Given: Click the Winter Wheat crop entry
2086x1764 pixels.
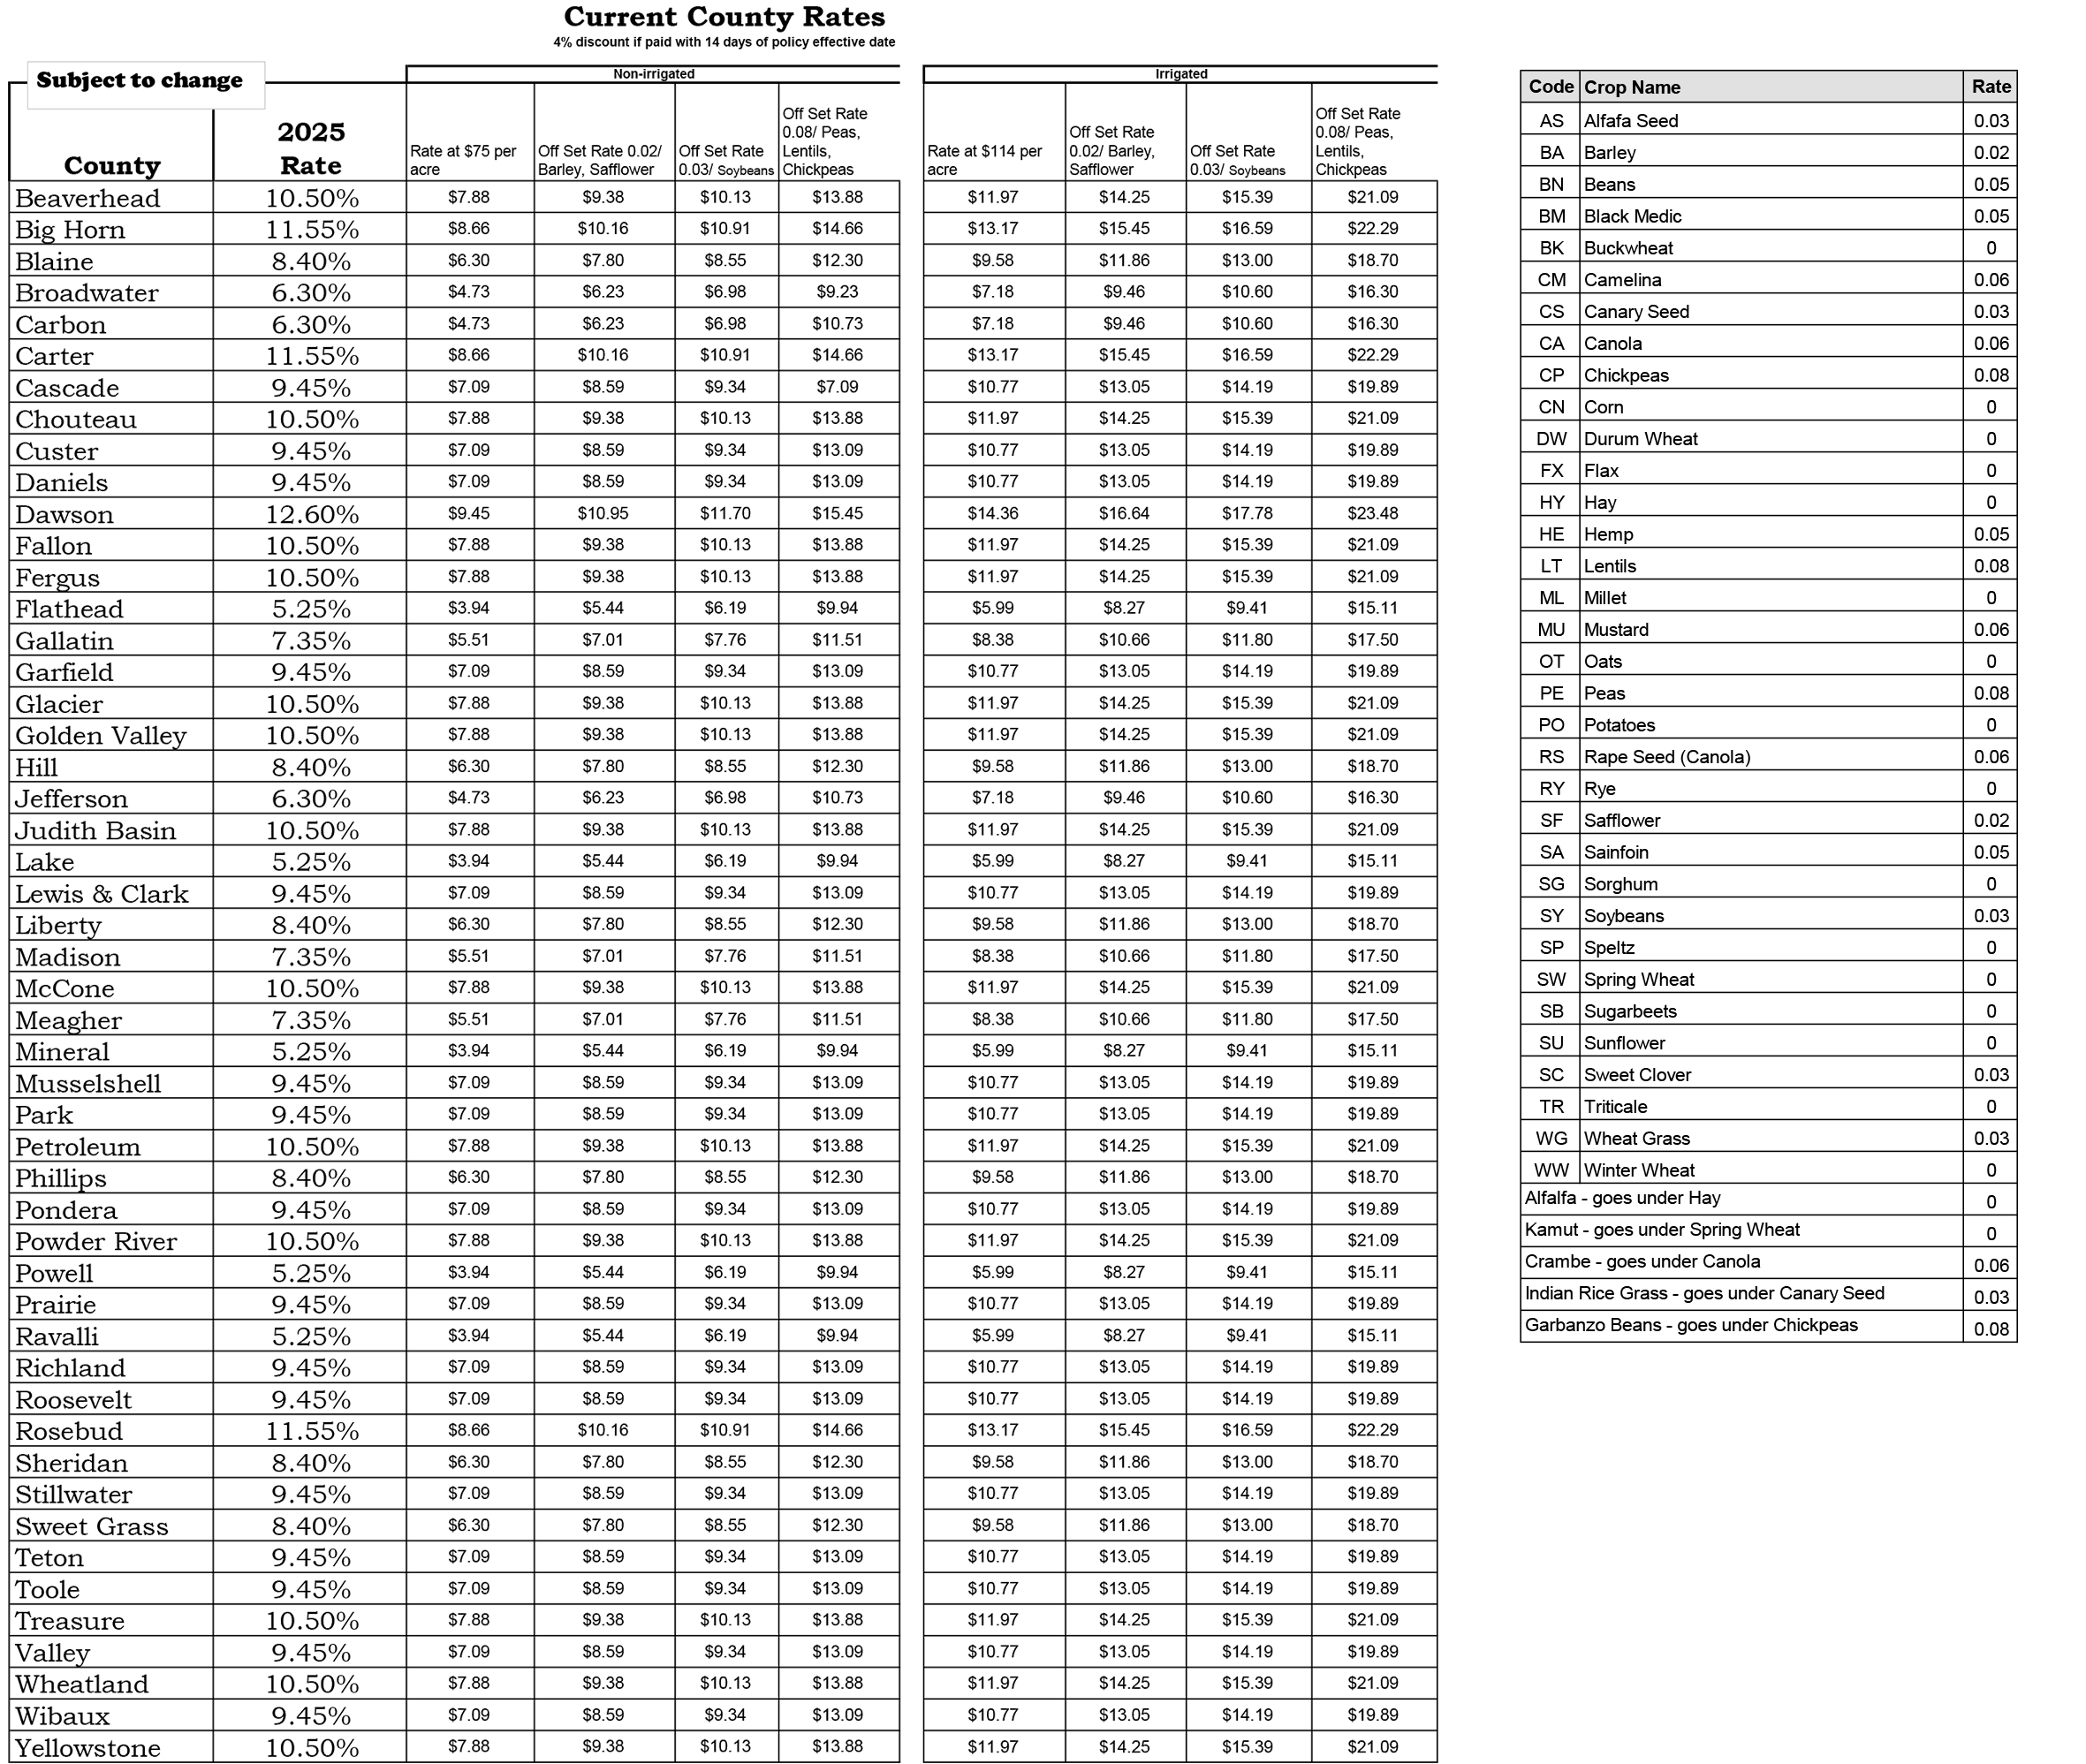Looking at the screenshot, I should (1638, 1170).
